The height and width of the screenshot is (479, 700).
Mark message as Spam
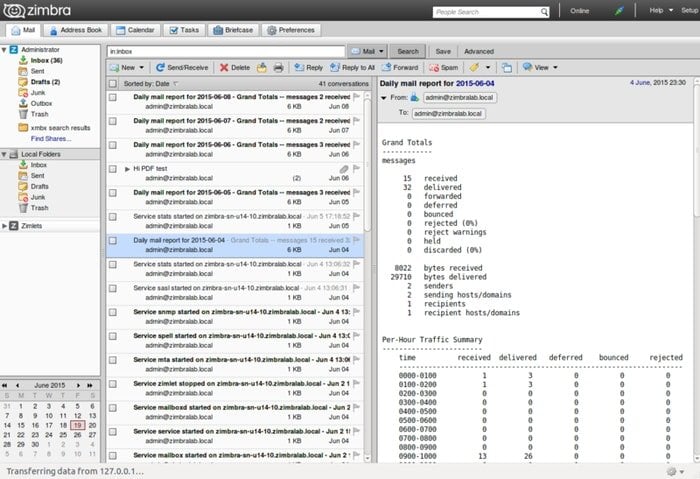pyautogui.click(x=443, y=67)
